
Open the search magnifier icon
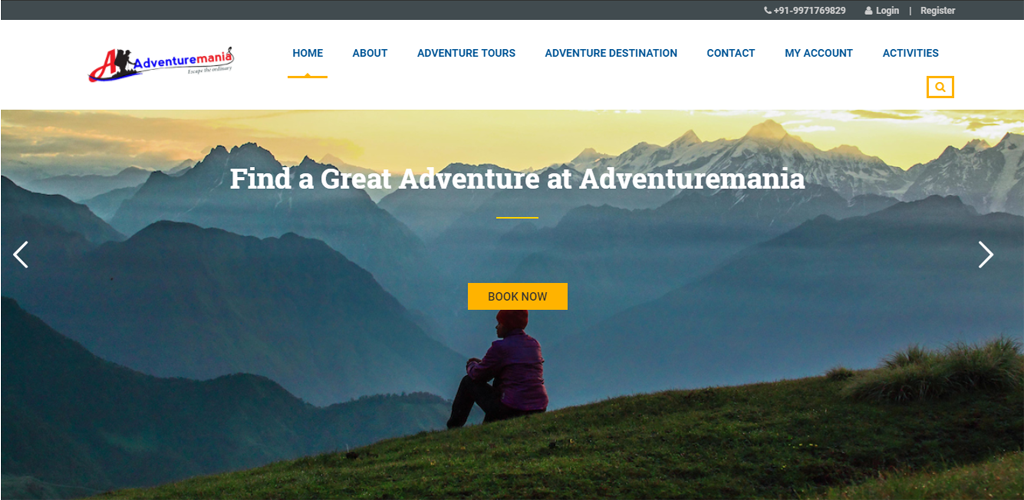[940, 87]
